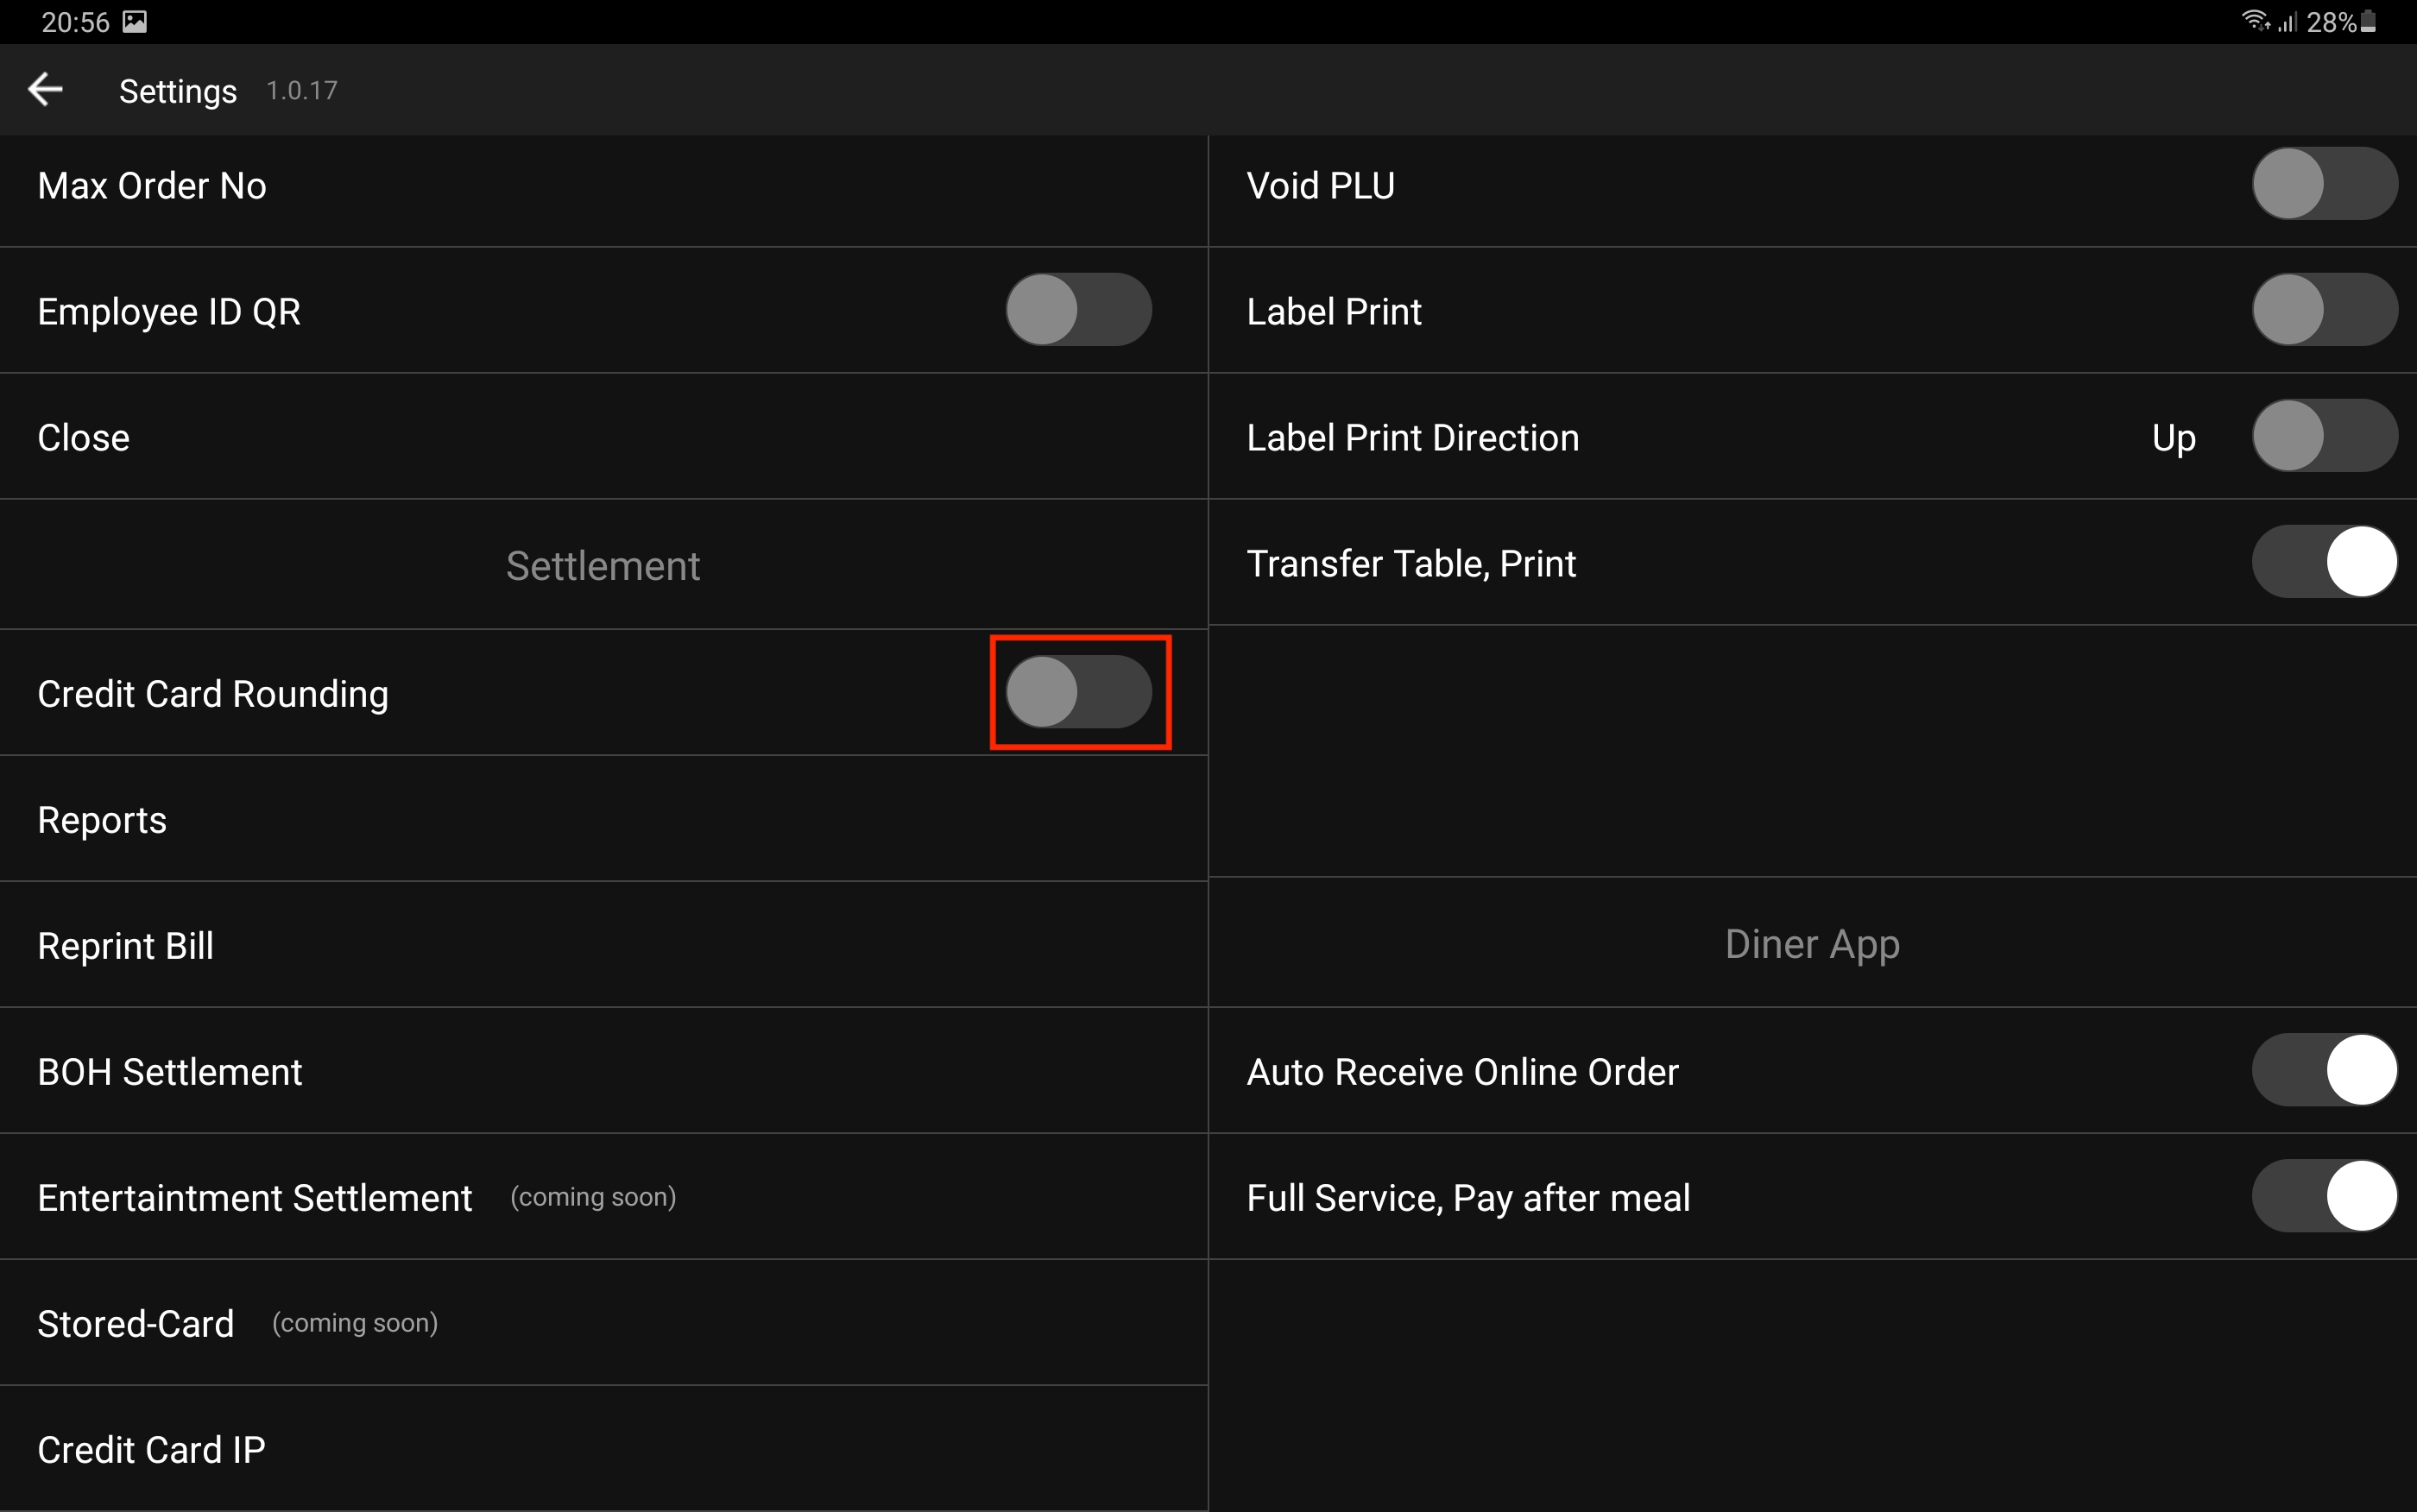Tap the Wi-Fi status icon
2417x1512 pixels.
(x=2254, y=21)
